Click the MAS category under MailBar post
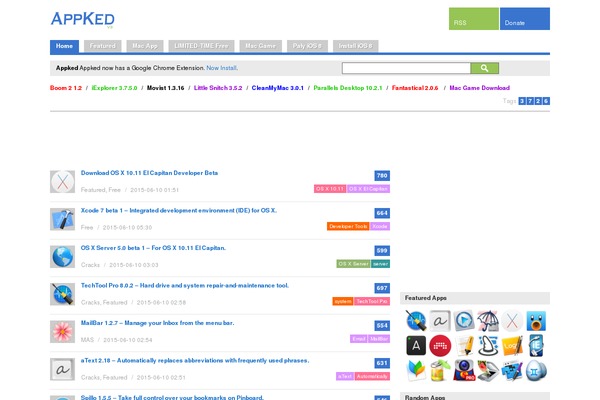The height and width of the screenshot is (400, 600). pos(87,340)
